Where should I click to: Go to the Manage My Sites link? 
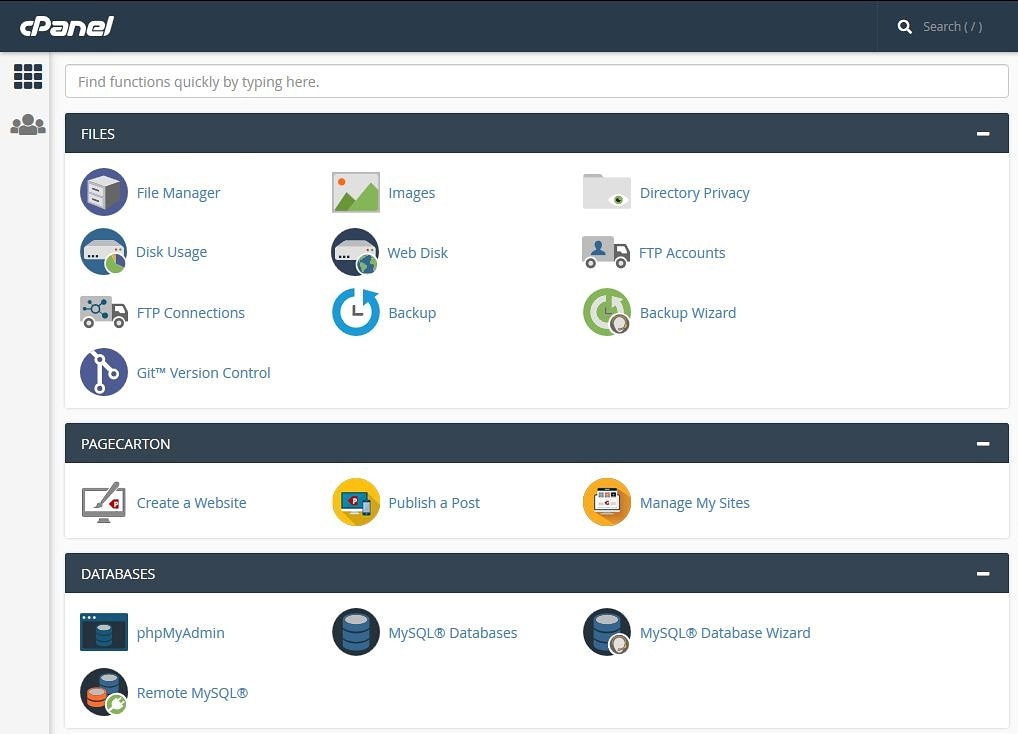[695, 503]
